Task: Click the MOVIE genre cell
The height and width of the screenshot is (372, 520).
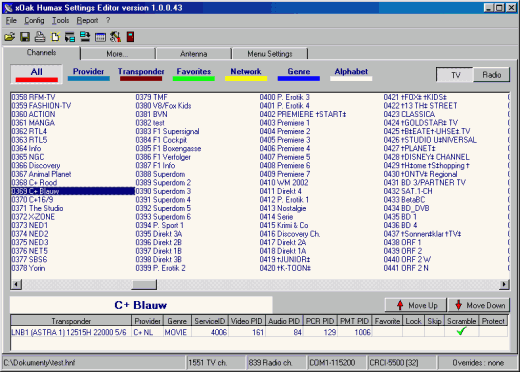Action: click(x=176, y=332)
